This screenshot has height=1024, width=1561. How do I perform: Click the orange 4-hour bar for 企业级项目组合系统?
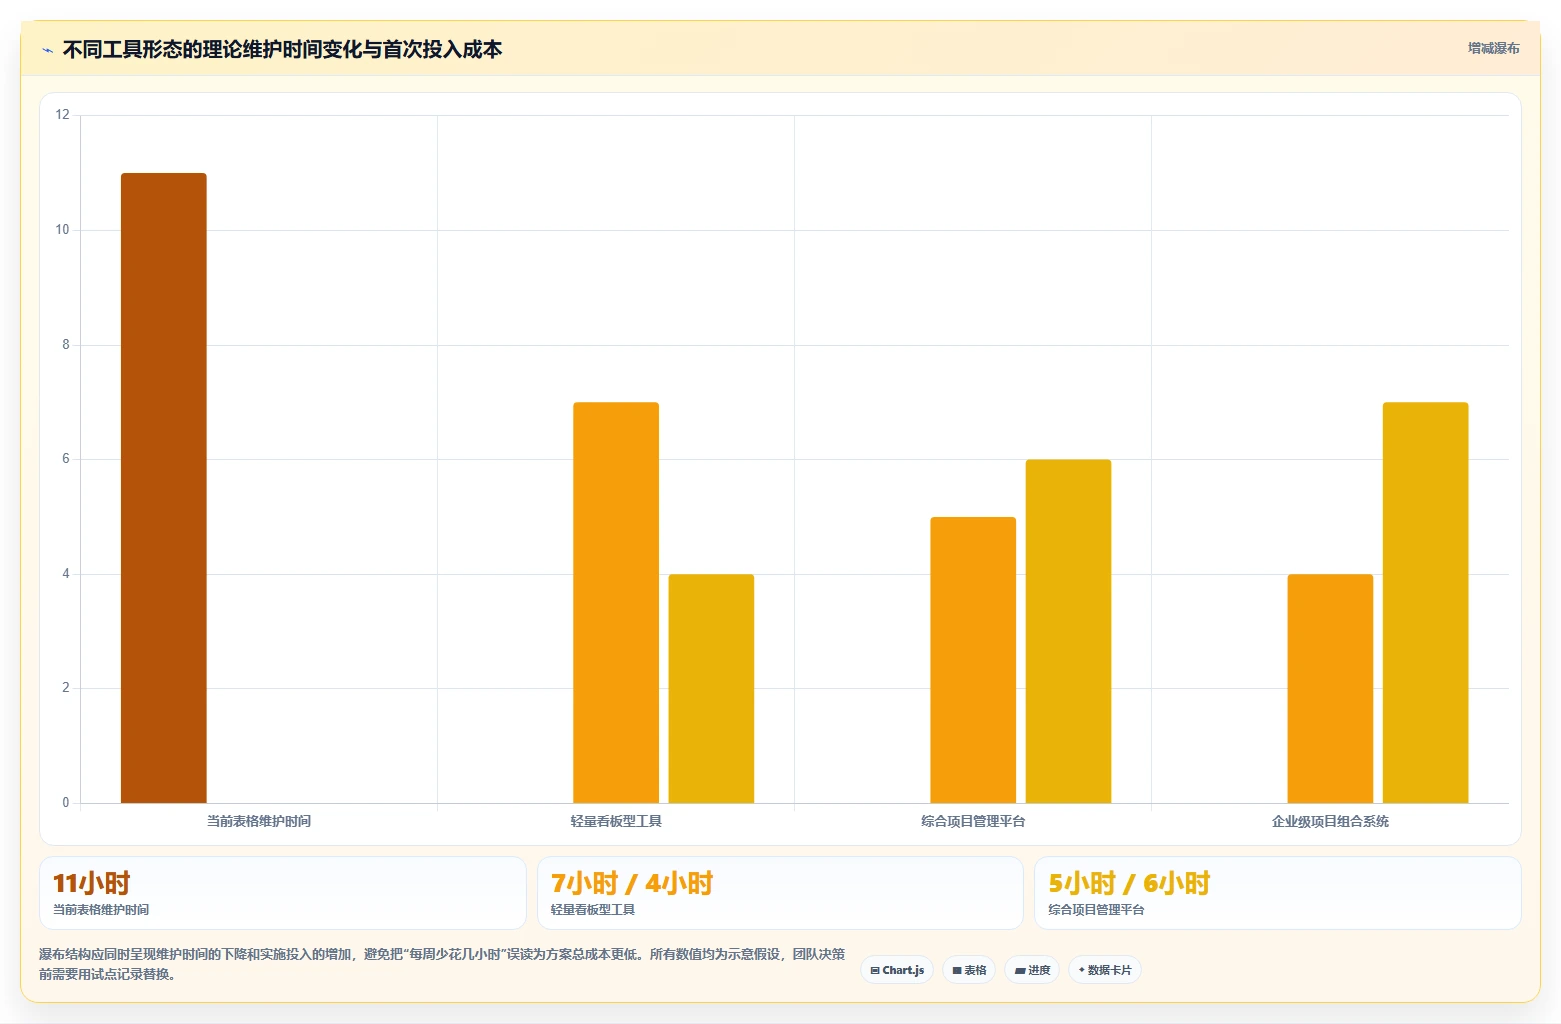tap(1330, 688)
